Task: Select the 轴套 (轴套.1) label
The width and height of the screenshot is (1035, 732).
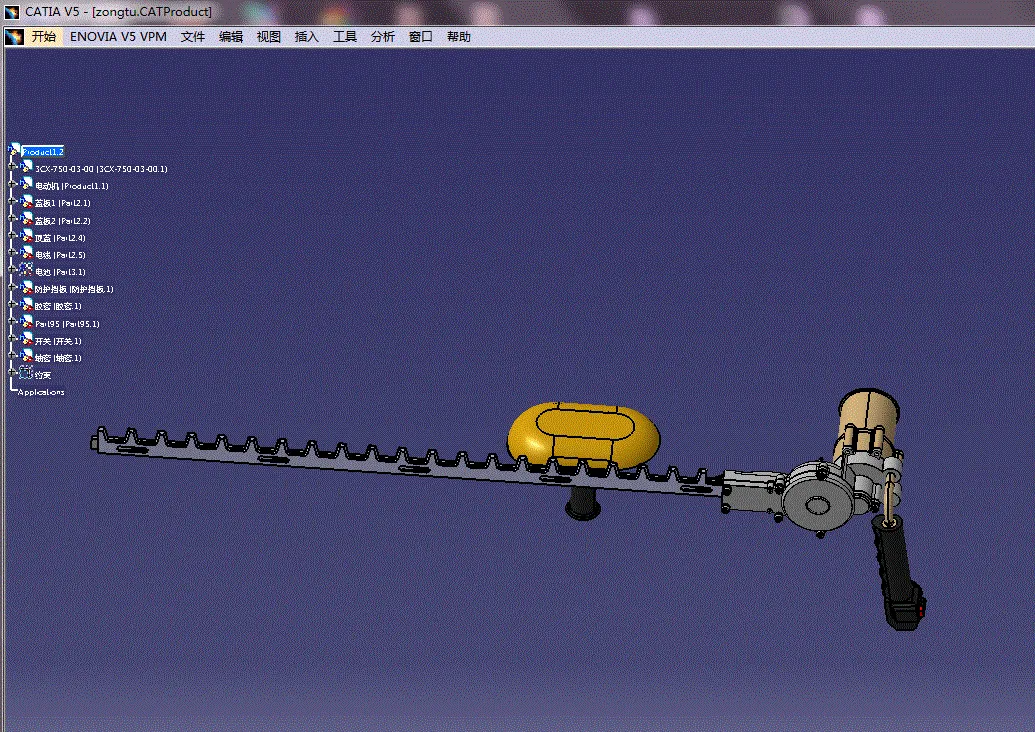Action: (x=58, y=358)
